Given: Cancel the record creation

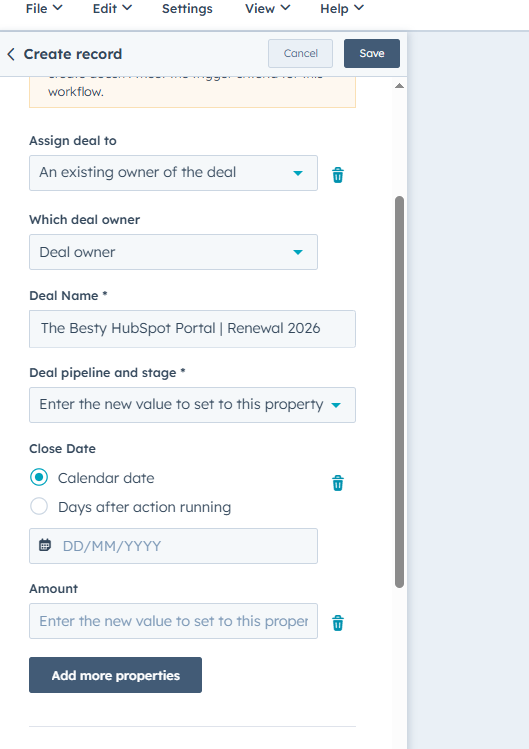Looking at the screenshot, I should (x=301, y=53).
